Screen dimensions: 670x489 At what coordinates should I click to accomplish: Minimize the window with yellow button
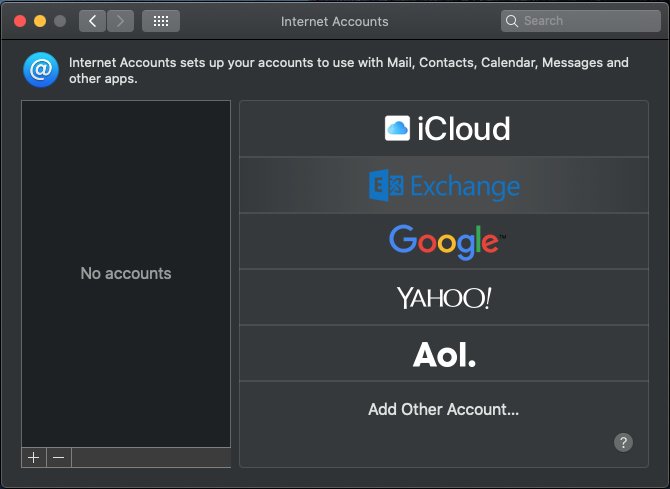[39, 20]
